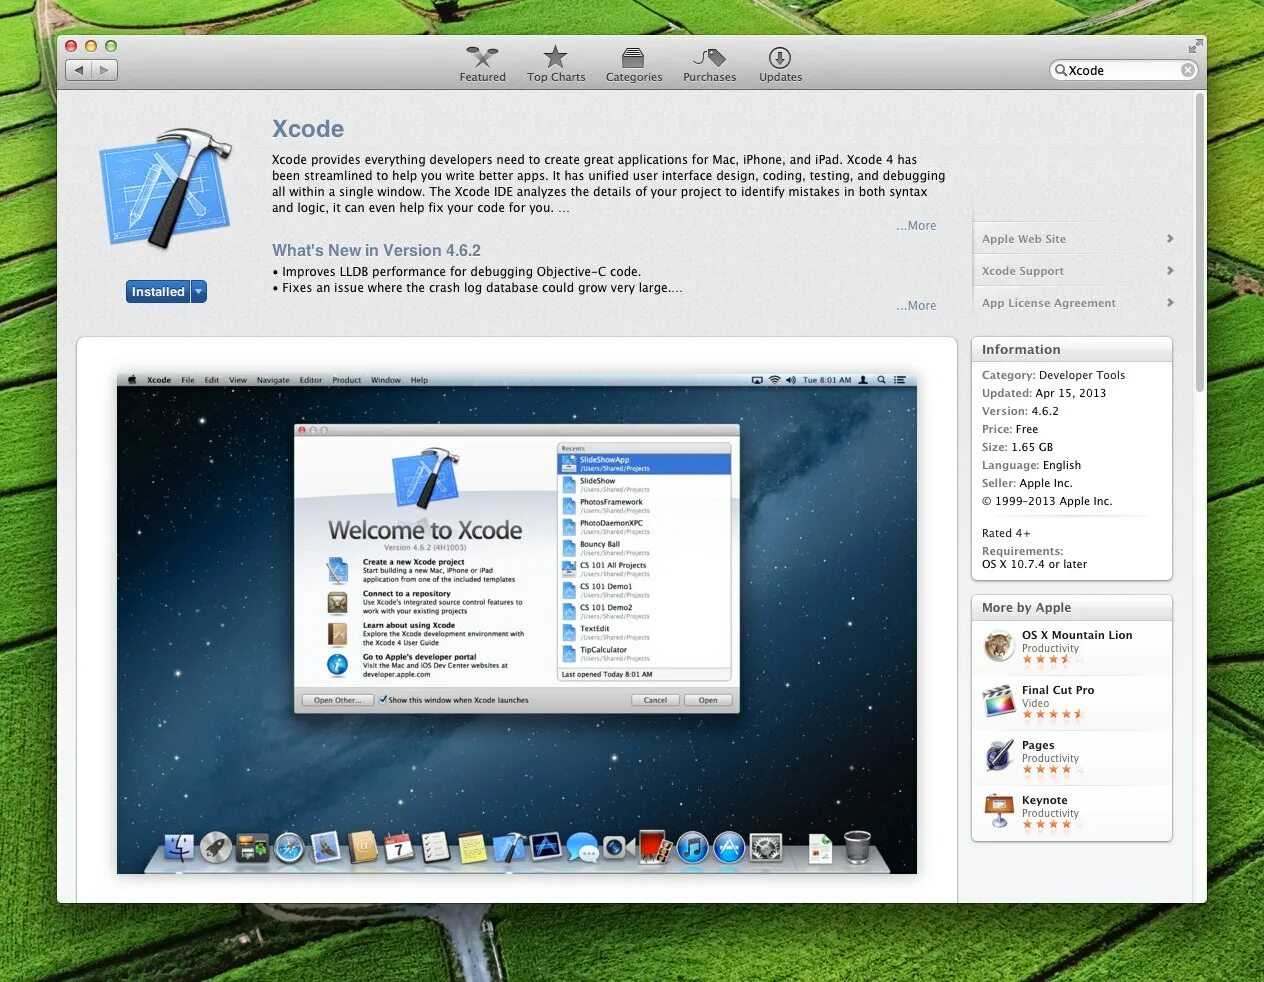Click the large Xcode hammer app icon
The width and height of the screenshot is (1264, 982).
(166, 189)
